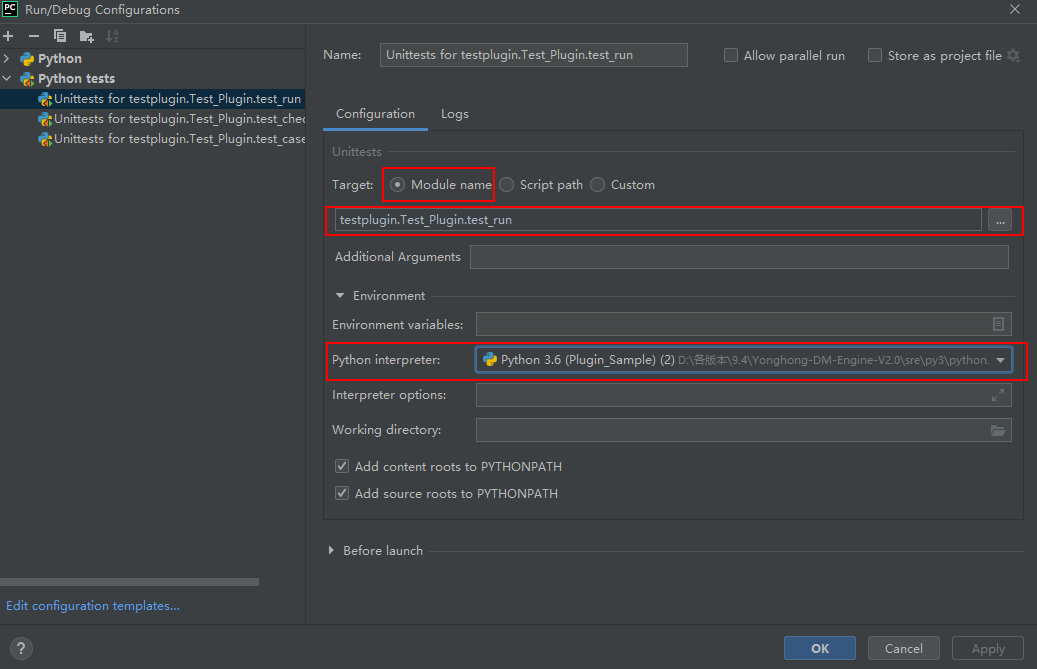Image resolution: width=1037 pixels, height=669 pixels.
Task: Collapse the Python tests tree node
Action: click(x=7, y=79)
